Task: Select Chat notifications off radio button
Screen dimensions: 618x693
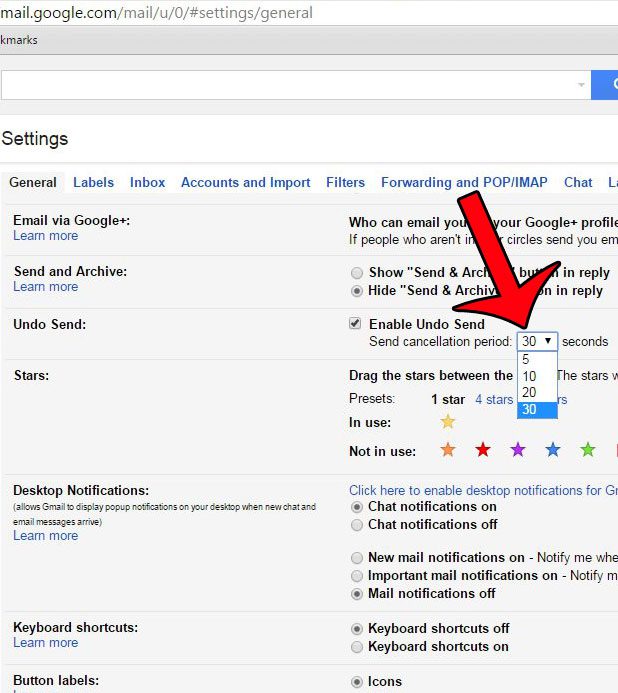Action: [357, 524]
